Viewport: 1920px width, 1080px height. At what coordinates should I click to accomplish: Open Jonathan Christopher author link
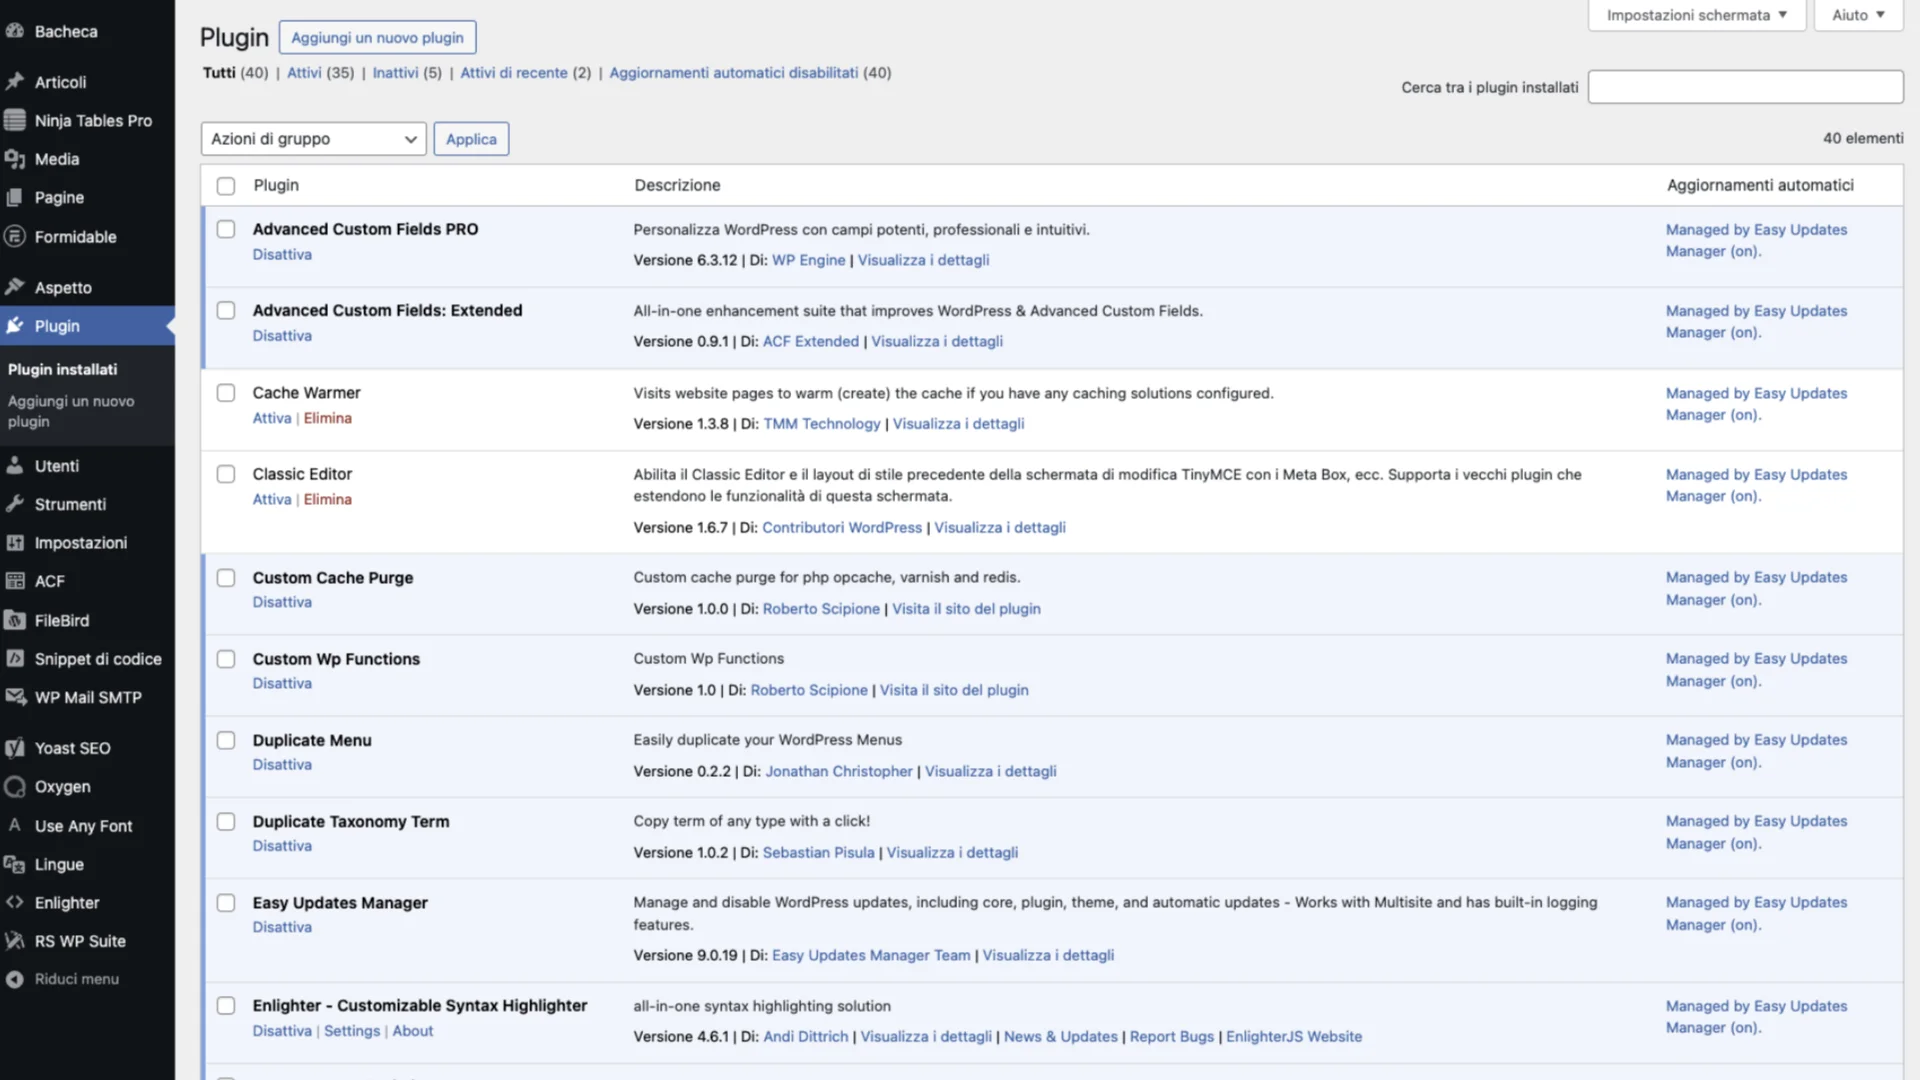pos(839,771)
